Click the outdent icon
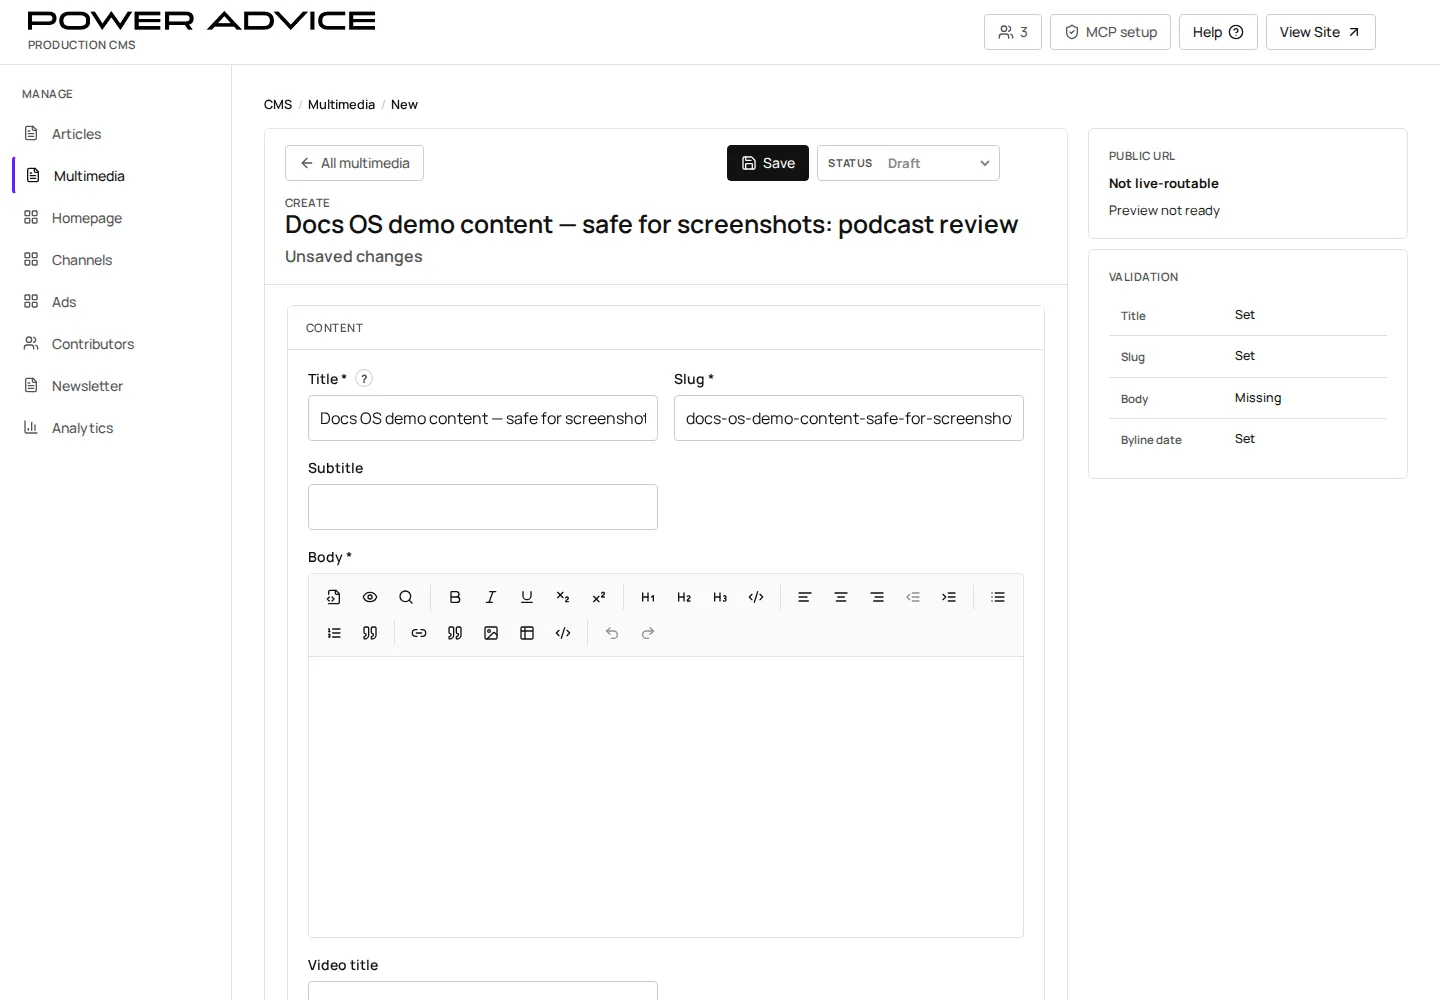 click(913, 597)
